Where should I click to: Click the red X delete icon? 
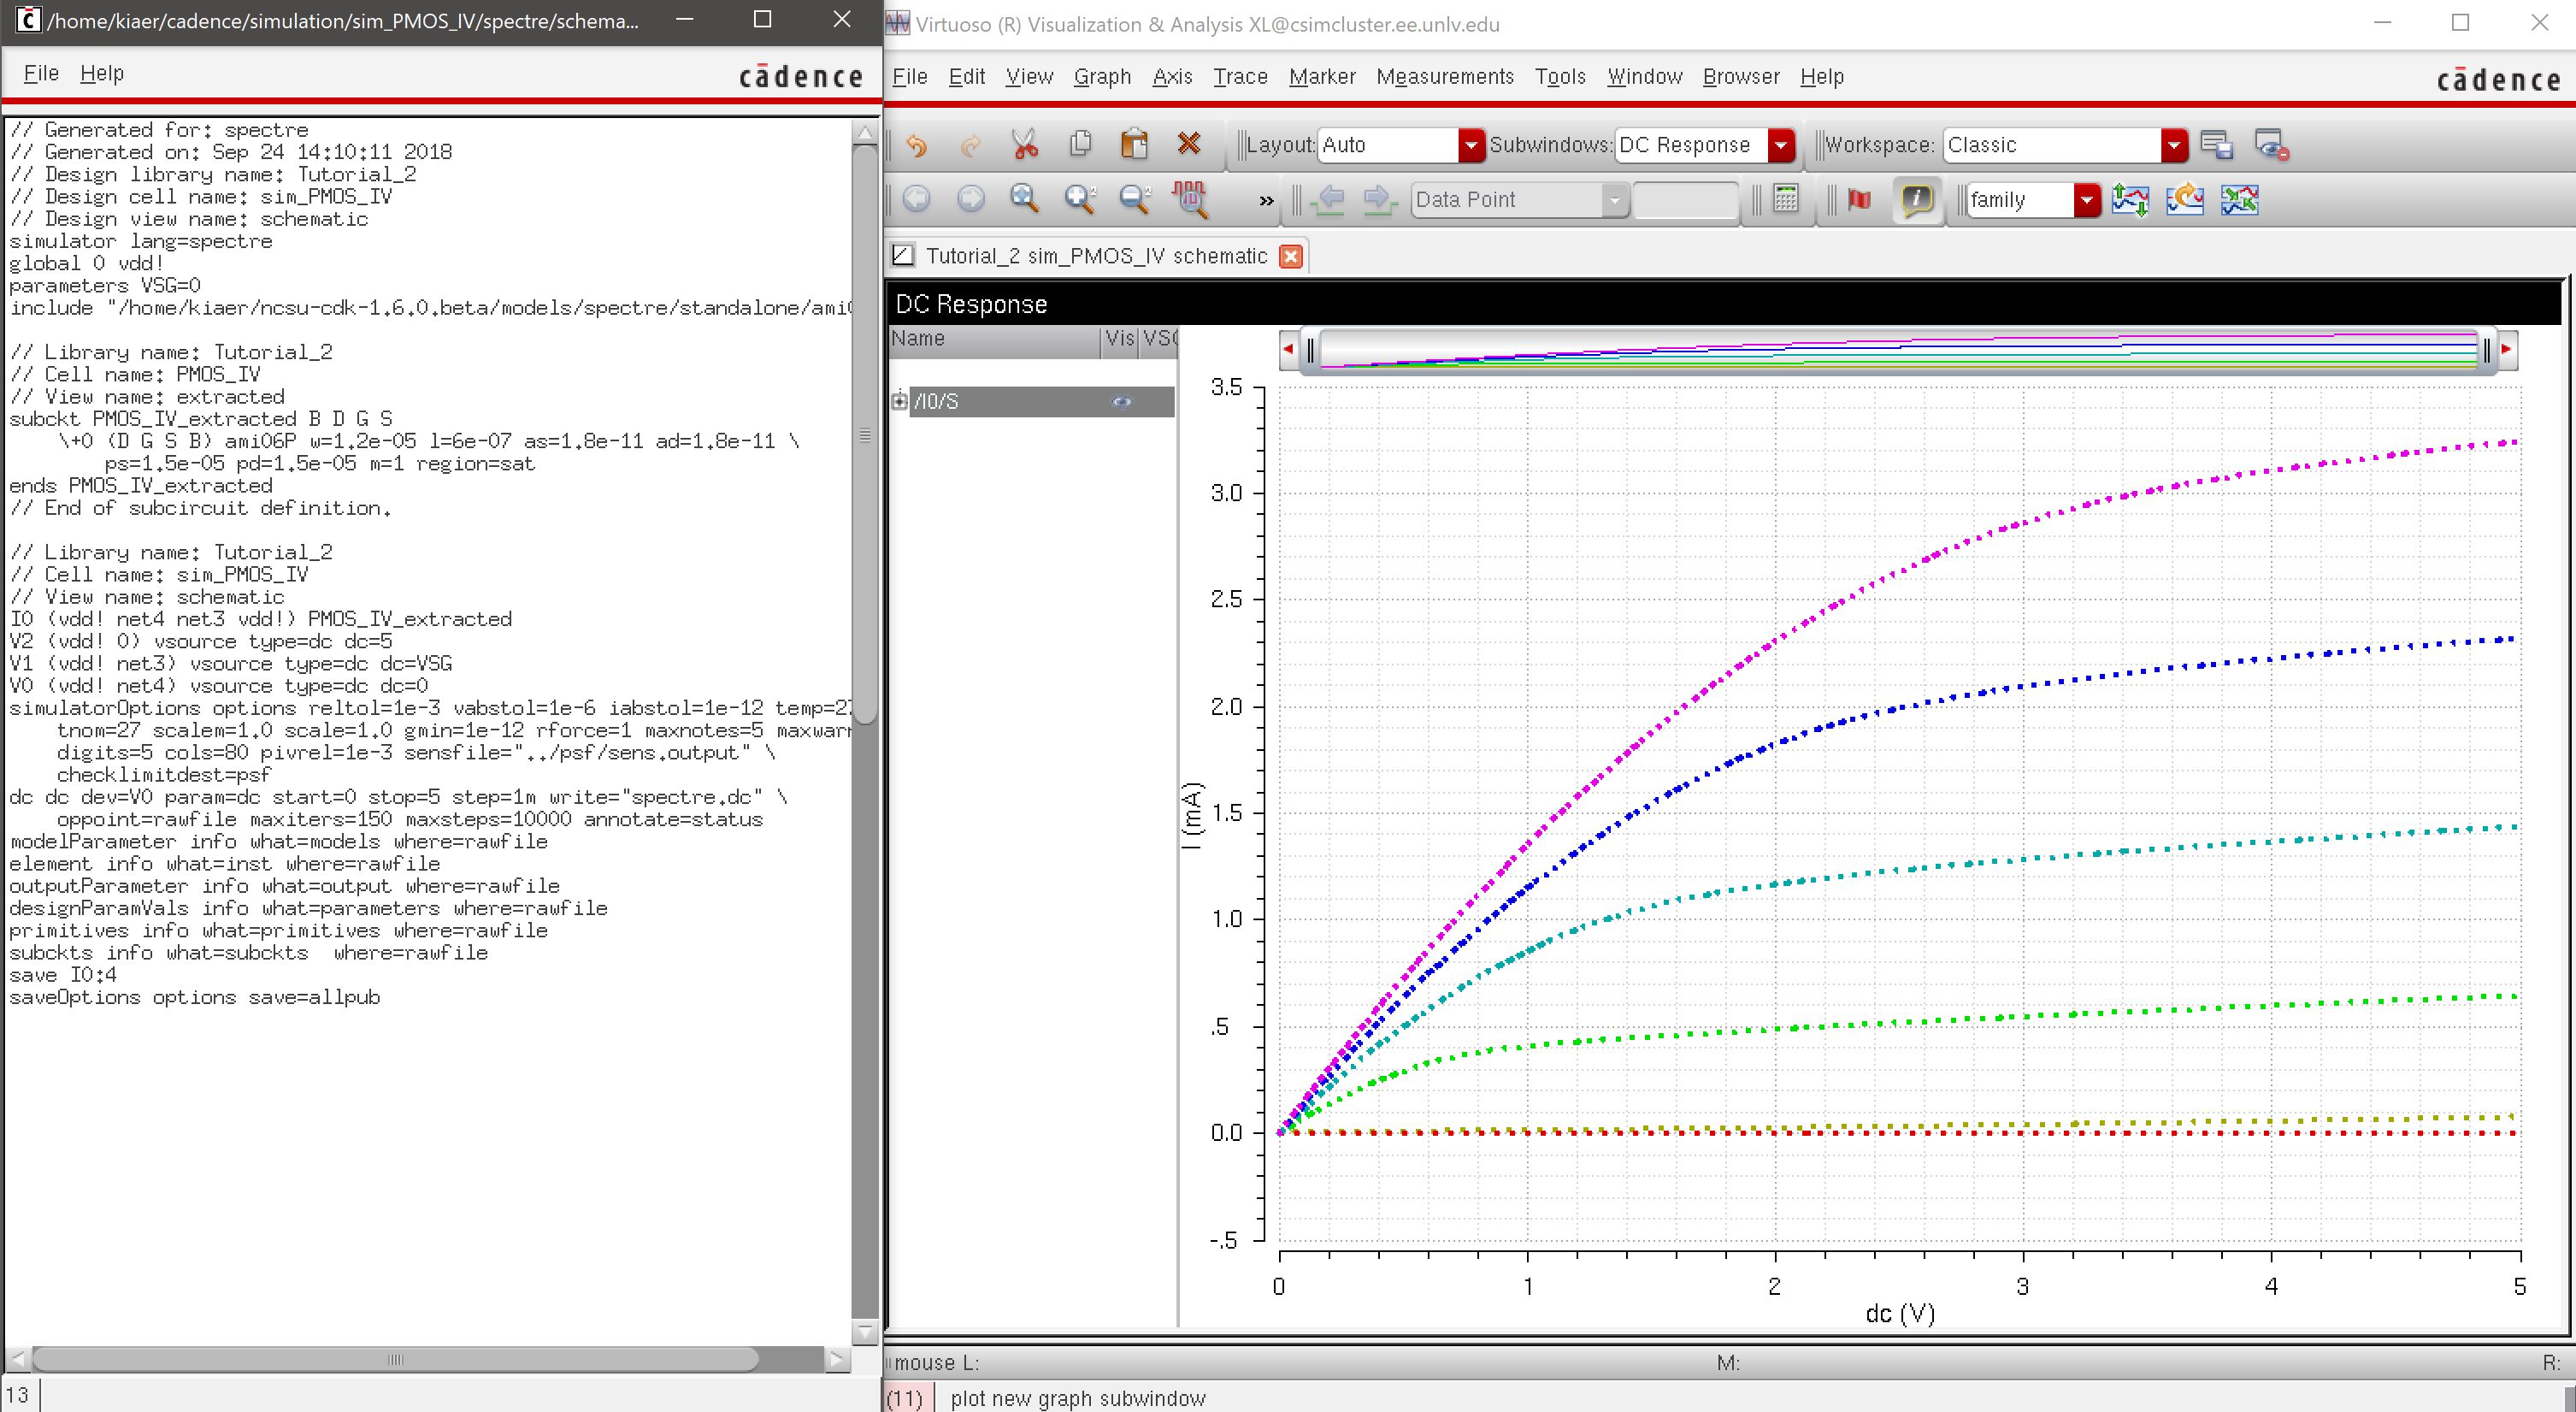coord(1189,145)
